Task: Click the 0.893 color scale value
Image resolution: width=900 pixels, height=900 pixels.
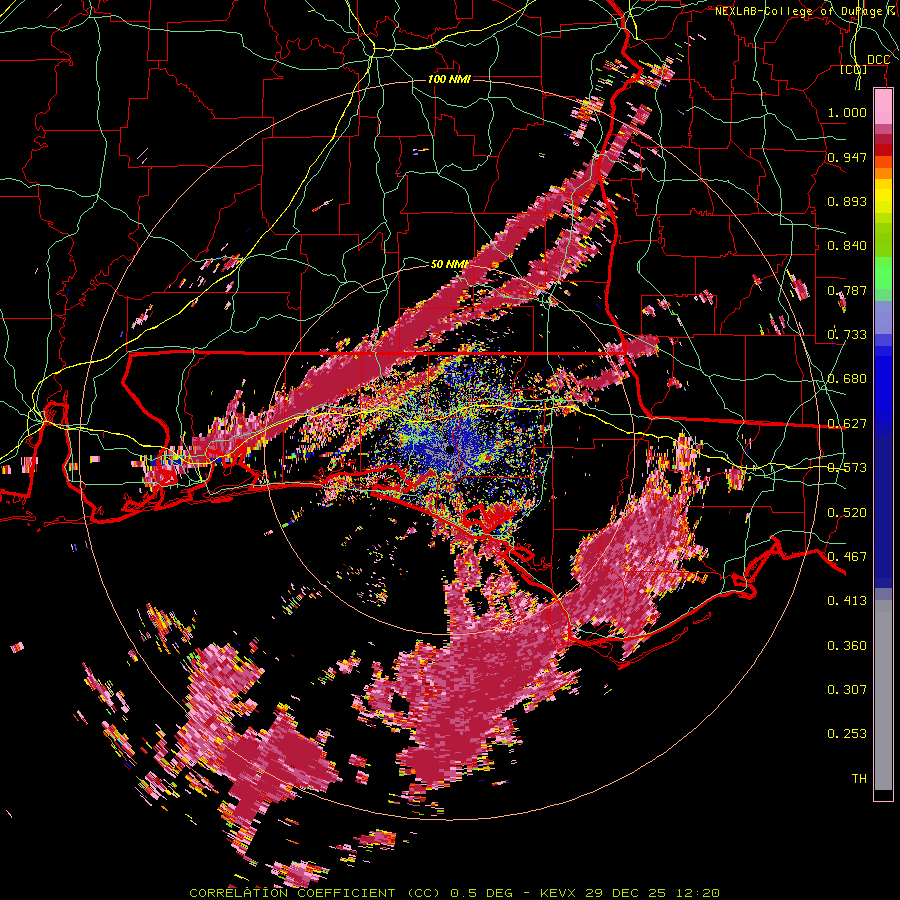Action: point(847,201)
